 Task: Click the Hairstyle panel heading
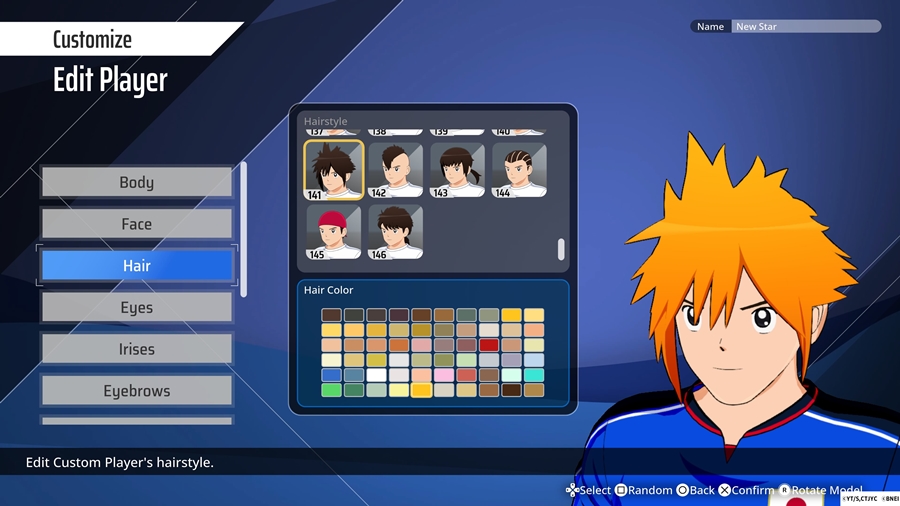click(x=325, y=121)
